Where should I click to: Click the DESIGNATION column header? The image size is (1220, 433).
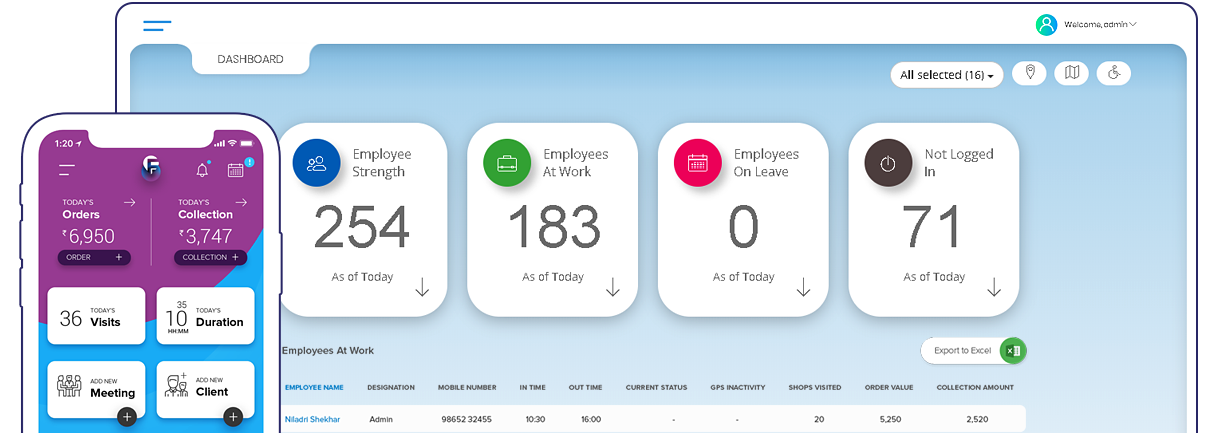click(391, 387)
